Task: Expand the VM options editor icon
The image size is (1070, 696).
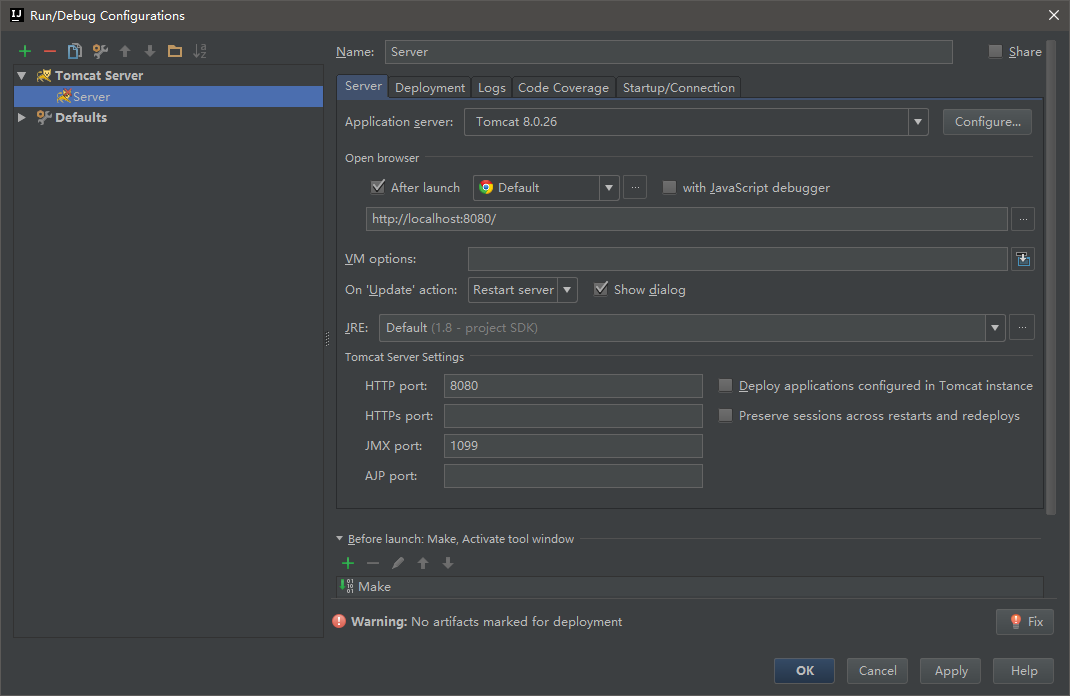Action: tap(1023, 259)
